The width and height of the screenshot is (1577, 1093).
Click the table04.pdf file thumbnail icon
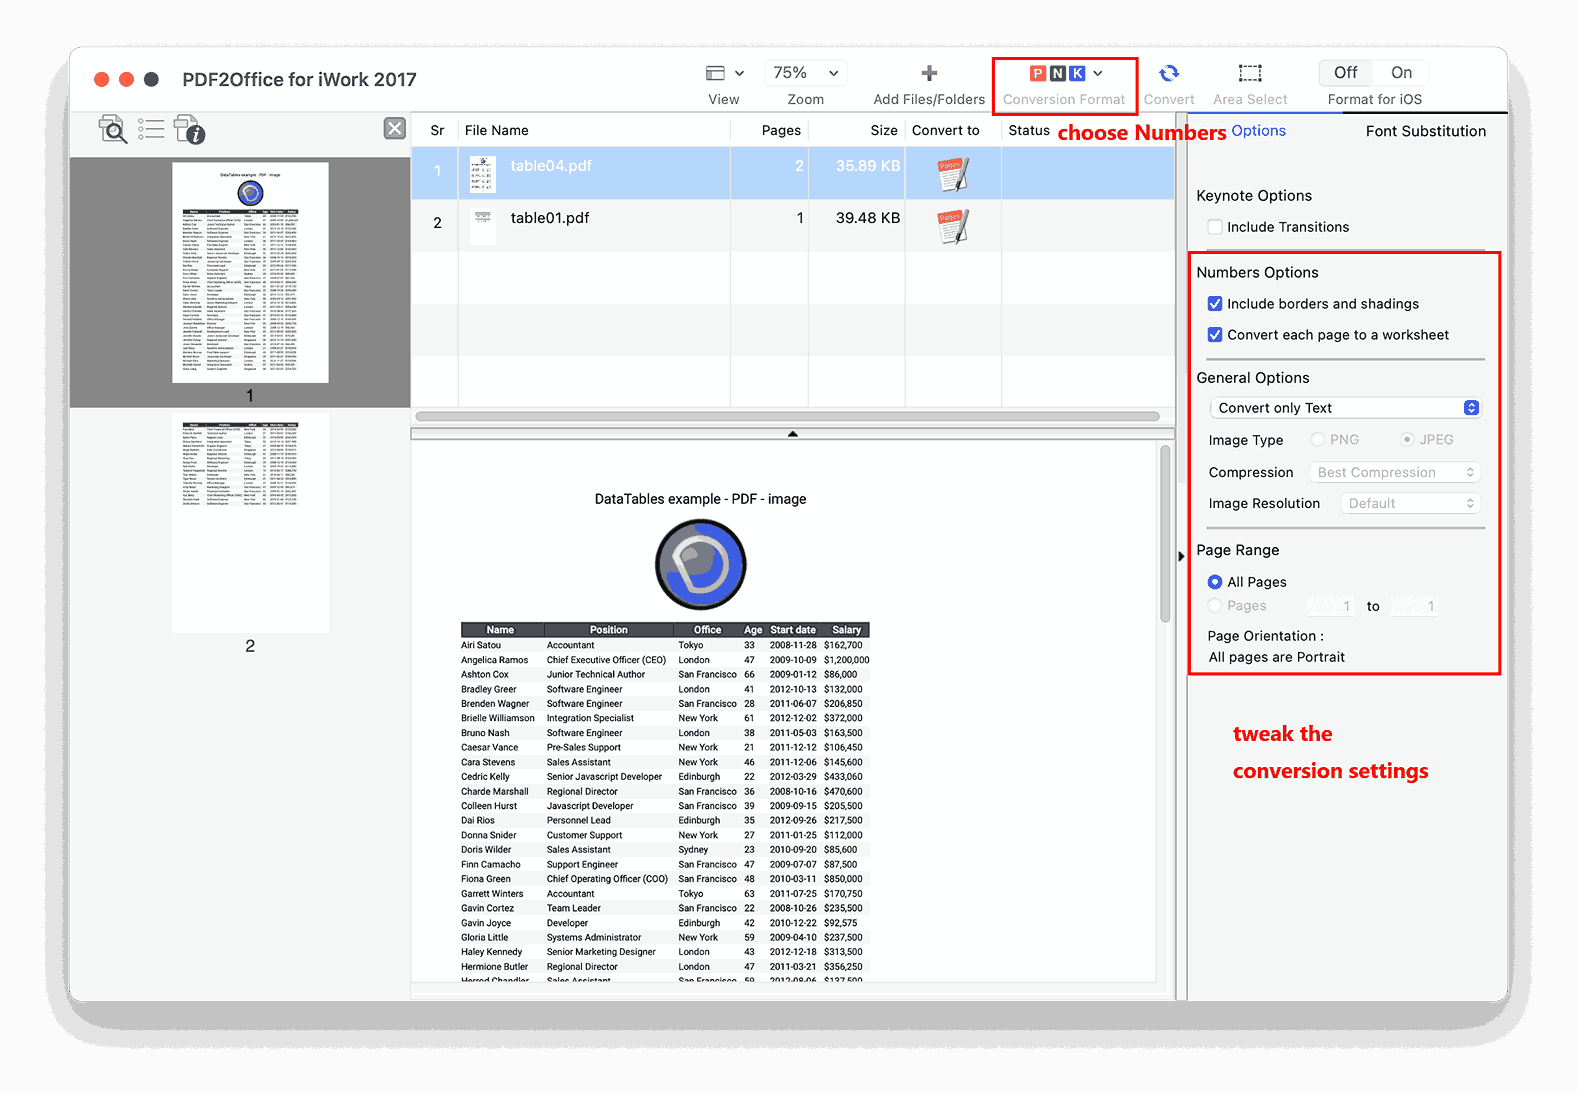pos(483,174)
